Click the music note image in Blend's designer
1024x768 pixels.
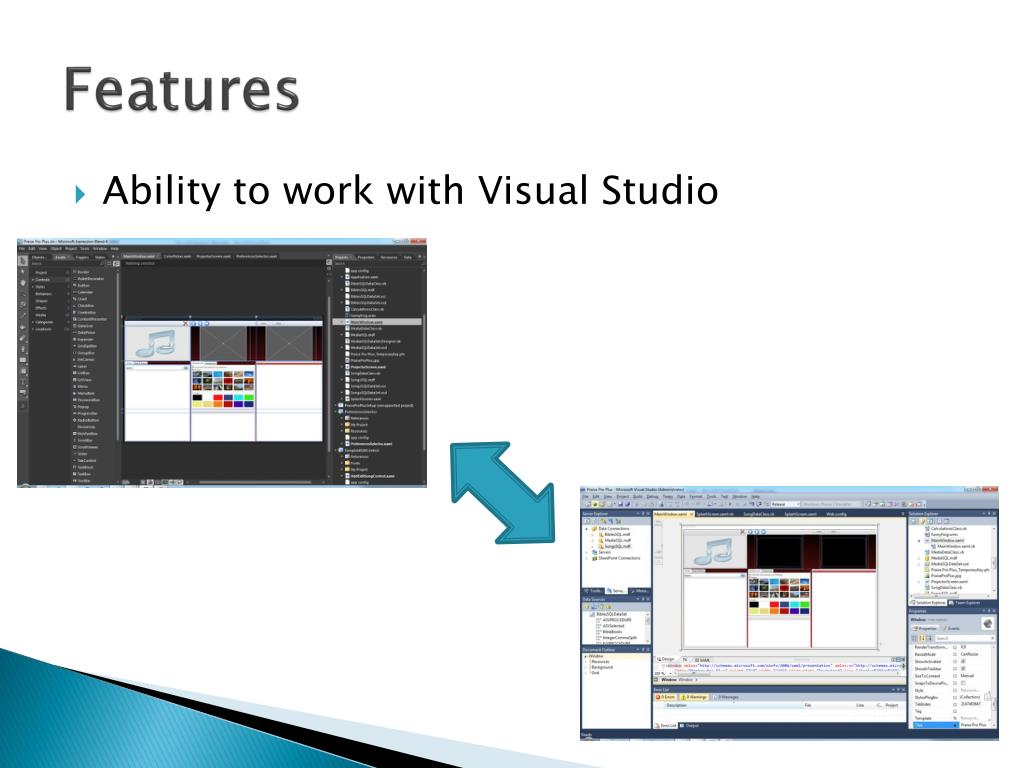(x=157, y=342)
